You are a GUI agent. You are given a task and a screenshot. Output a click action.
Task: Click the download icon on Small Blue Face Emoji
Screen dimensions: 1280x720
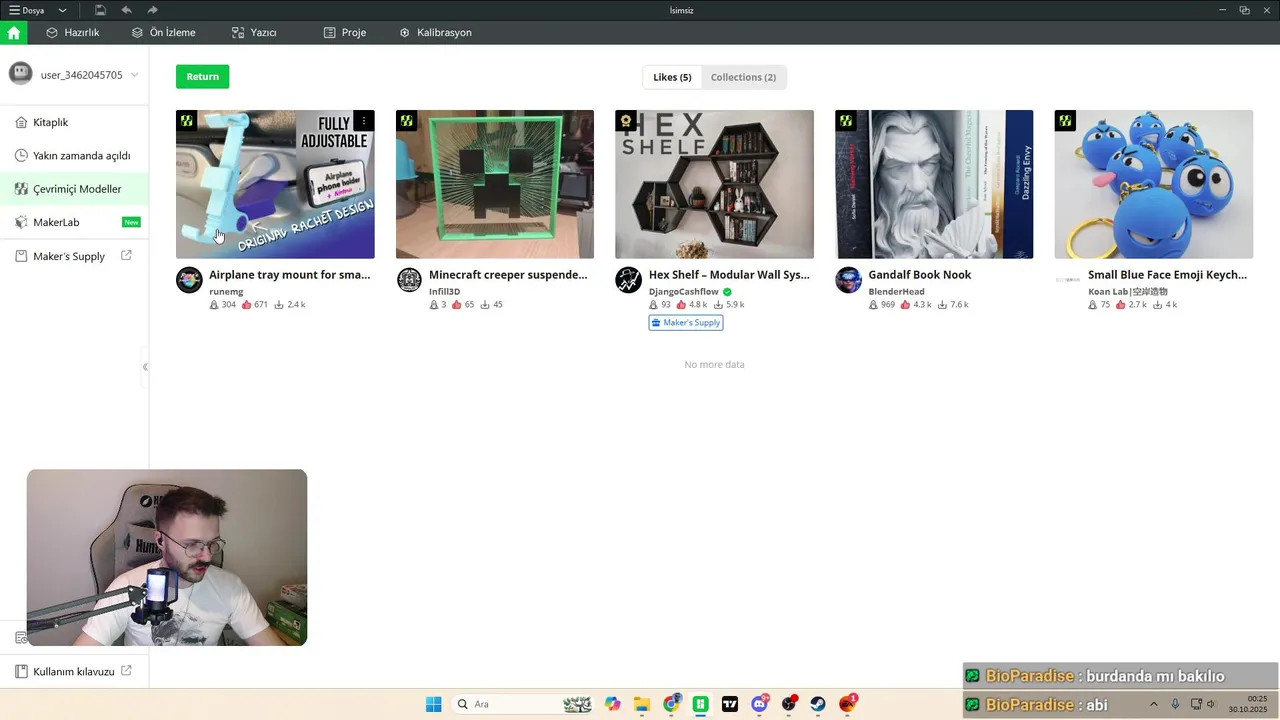click(1158, 305)
